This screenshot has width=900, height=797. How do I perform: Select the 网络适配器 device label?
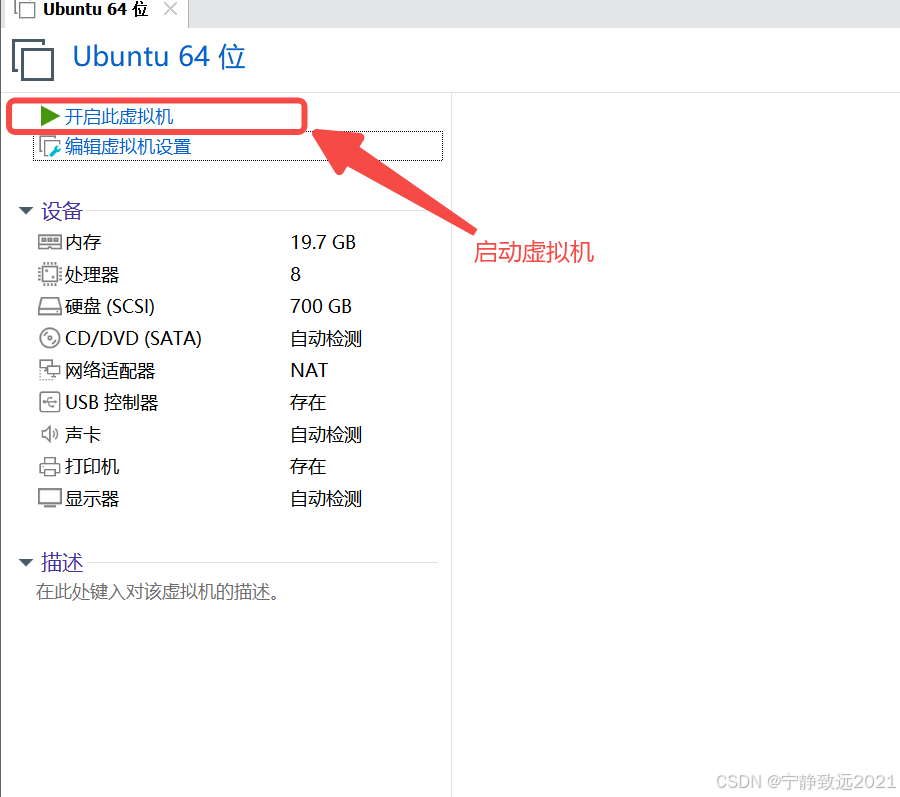point(110,371)
